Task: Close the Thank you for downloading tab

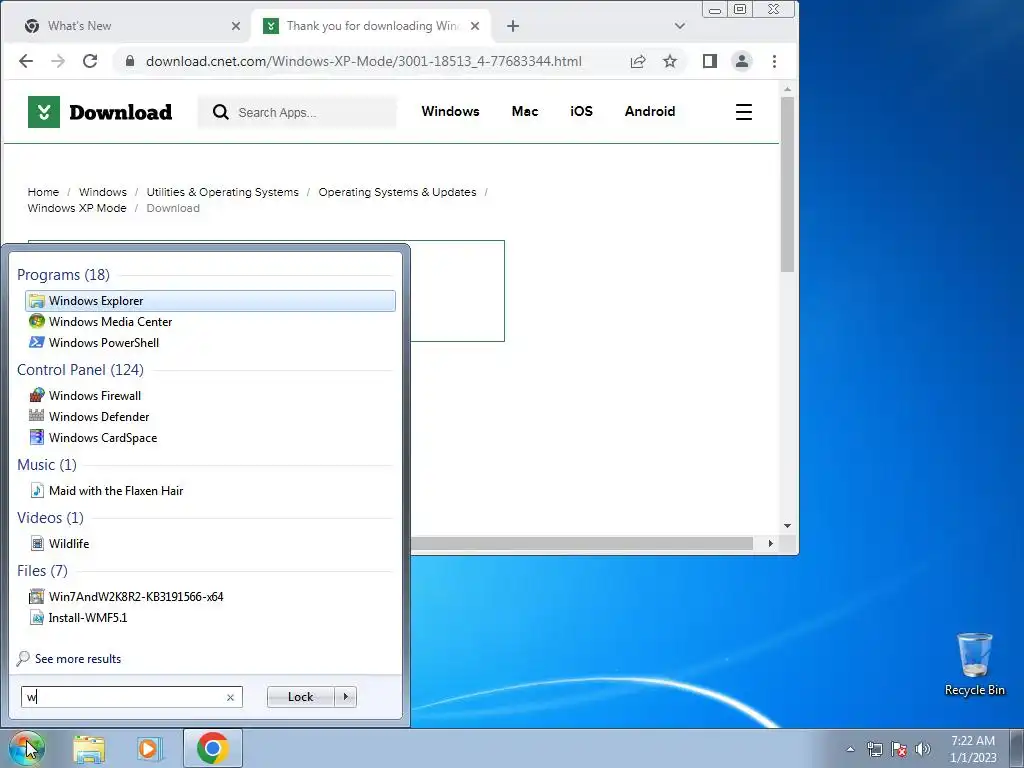Action: tap(475, 26)
